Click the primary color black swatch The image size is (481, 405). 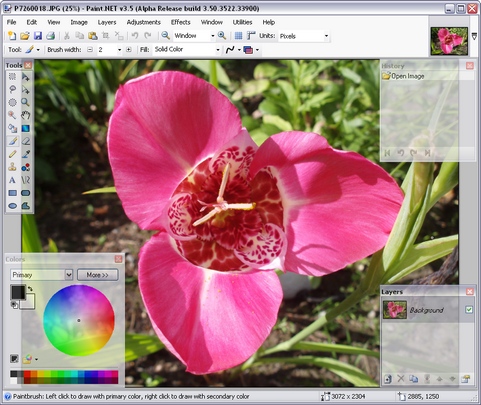point(17,292)
